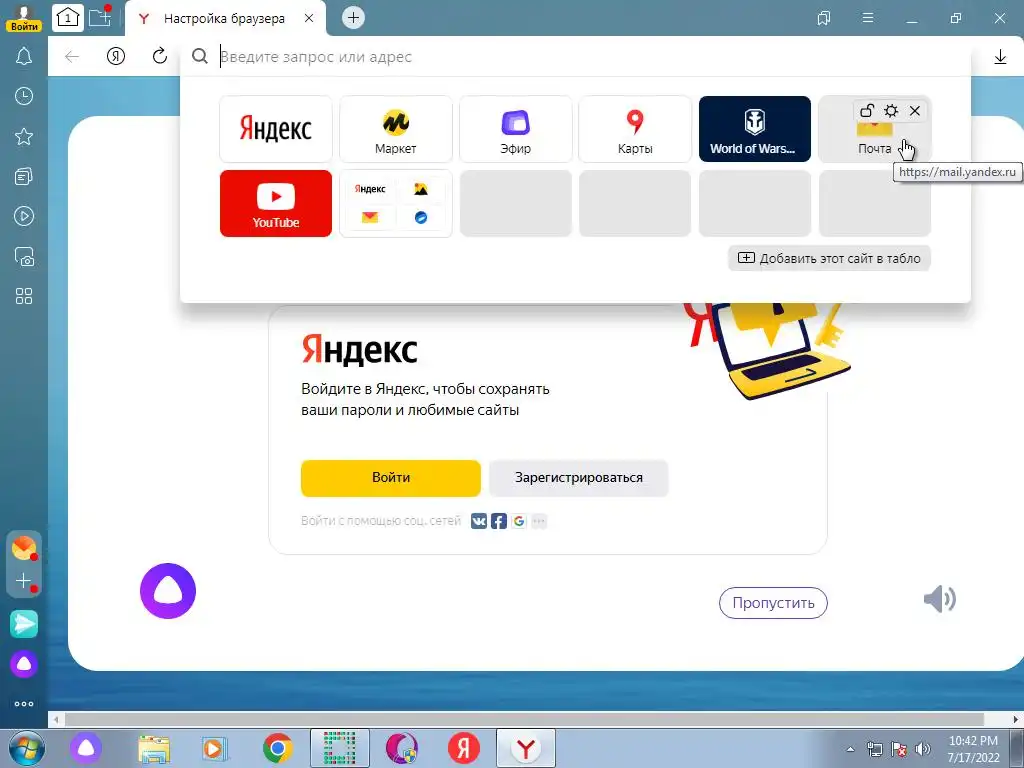Open Chrome from taskbar
Screen dimensions: 1024x768
pos(278,748)
